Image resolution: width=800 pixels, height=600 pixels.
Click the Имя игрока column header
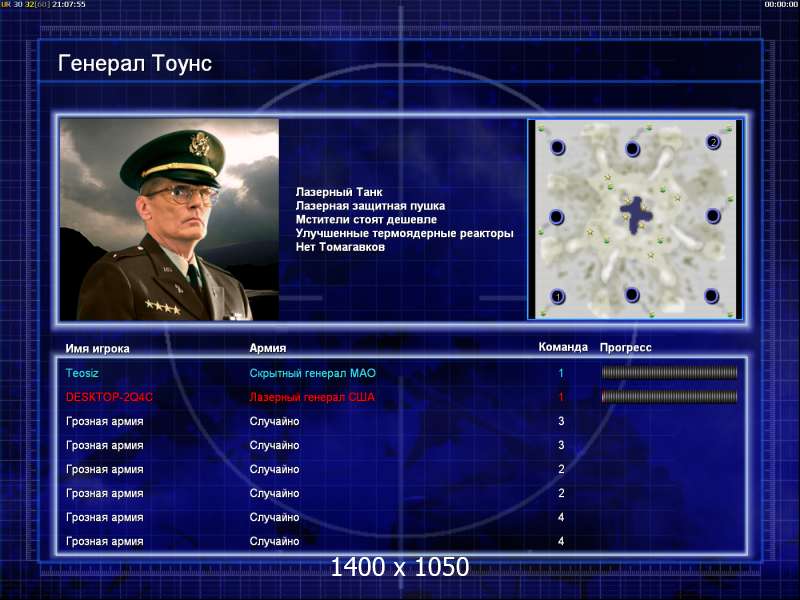97,348
